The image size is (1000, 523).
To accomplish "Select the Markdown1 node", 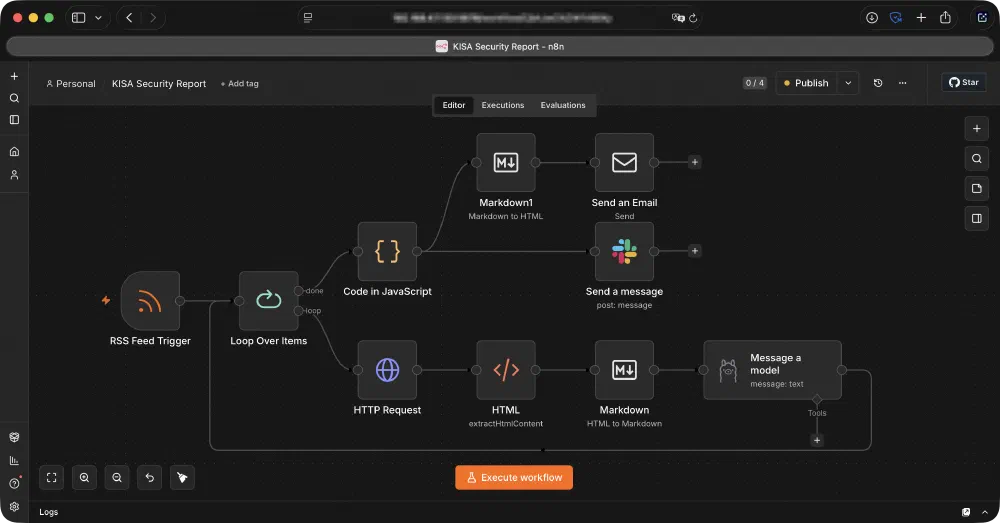I will (506, 163).
